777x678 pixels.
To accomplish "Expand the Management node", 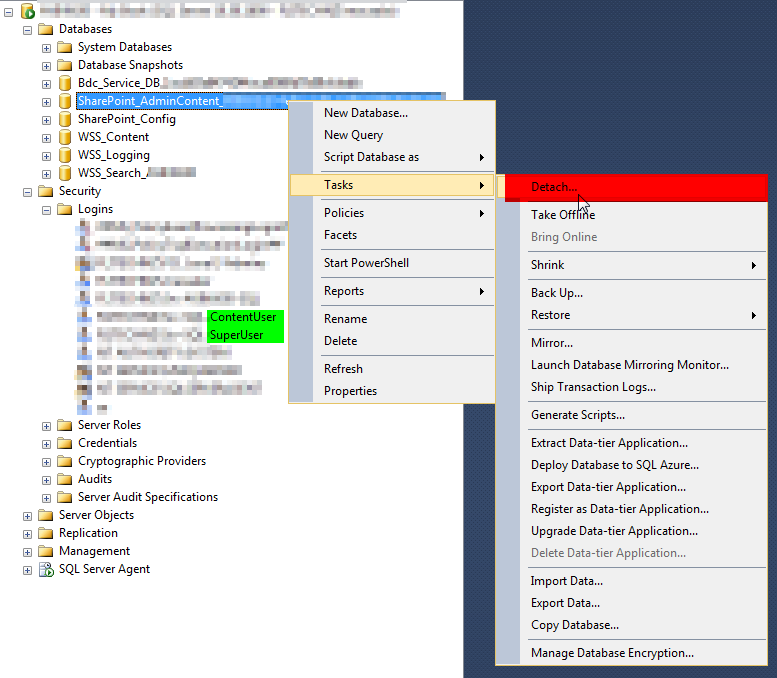I will pos(27,552).
